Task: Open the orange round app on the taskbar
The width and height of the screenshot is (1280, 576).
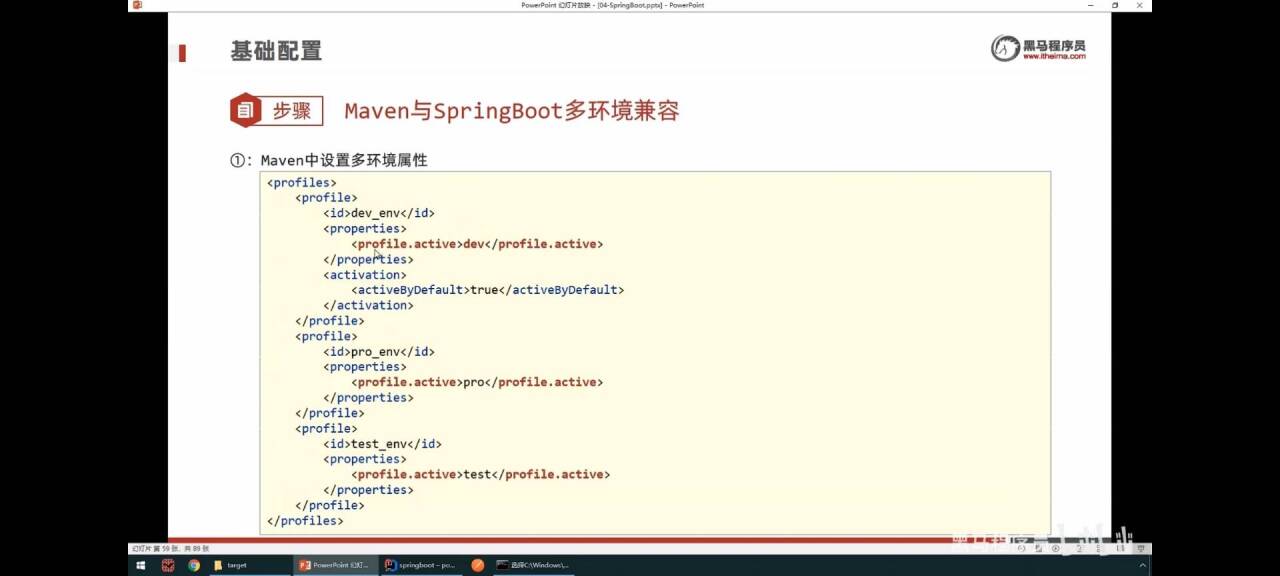Action: click(x=478, y=565)
